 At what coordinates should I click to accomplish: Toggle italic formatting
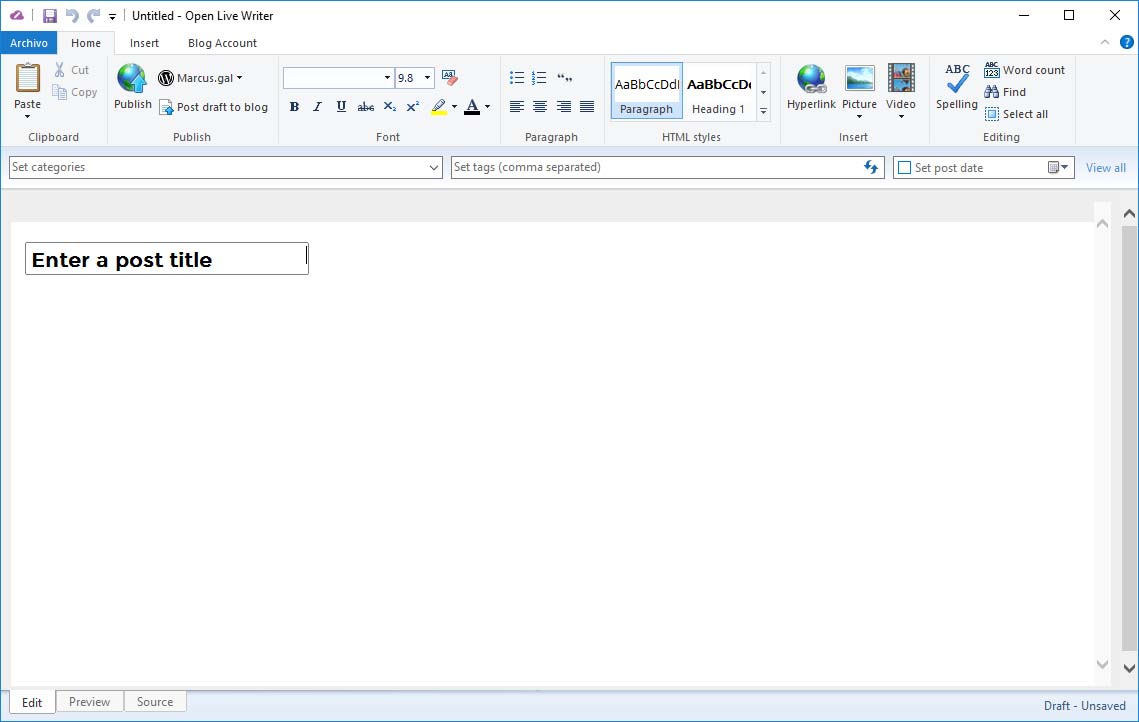click(x=317, y=107)
